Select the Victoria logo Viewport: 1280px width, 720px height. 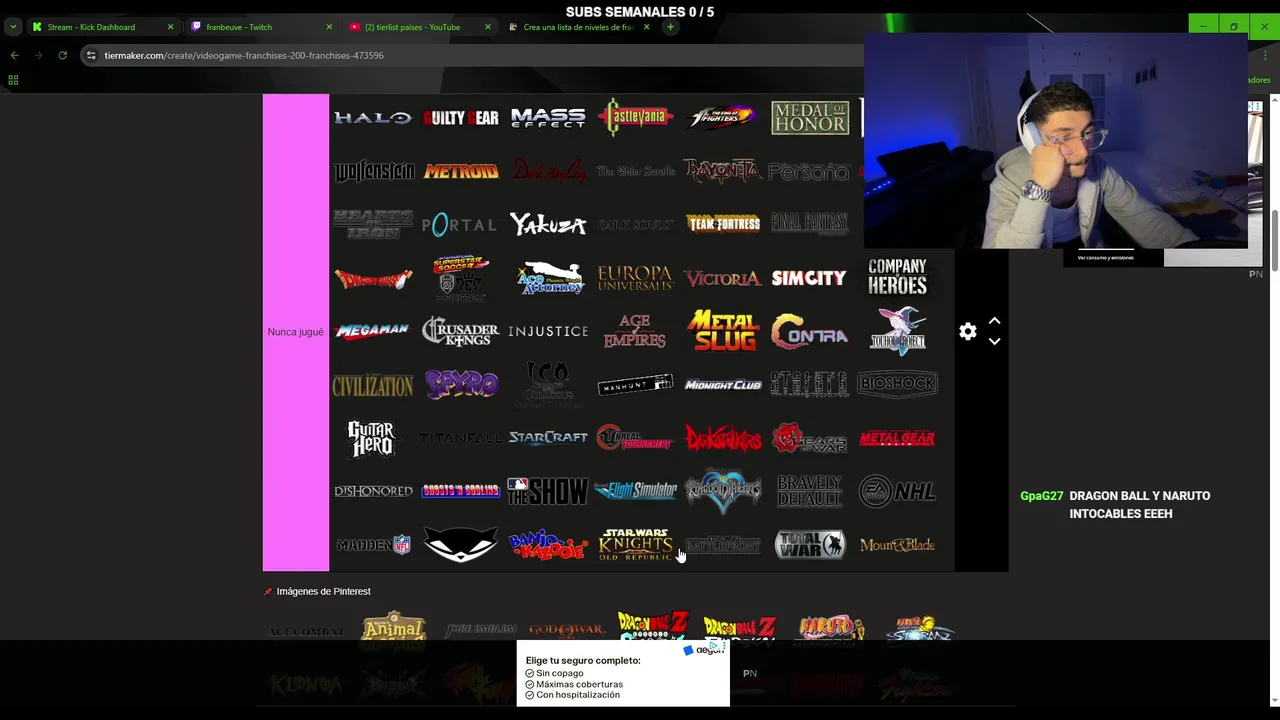tap(722, 278)
